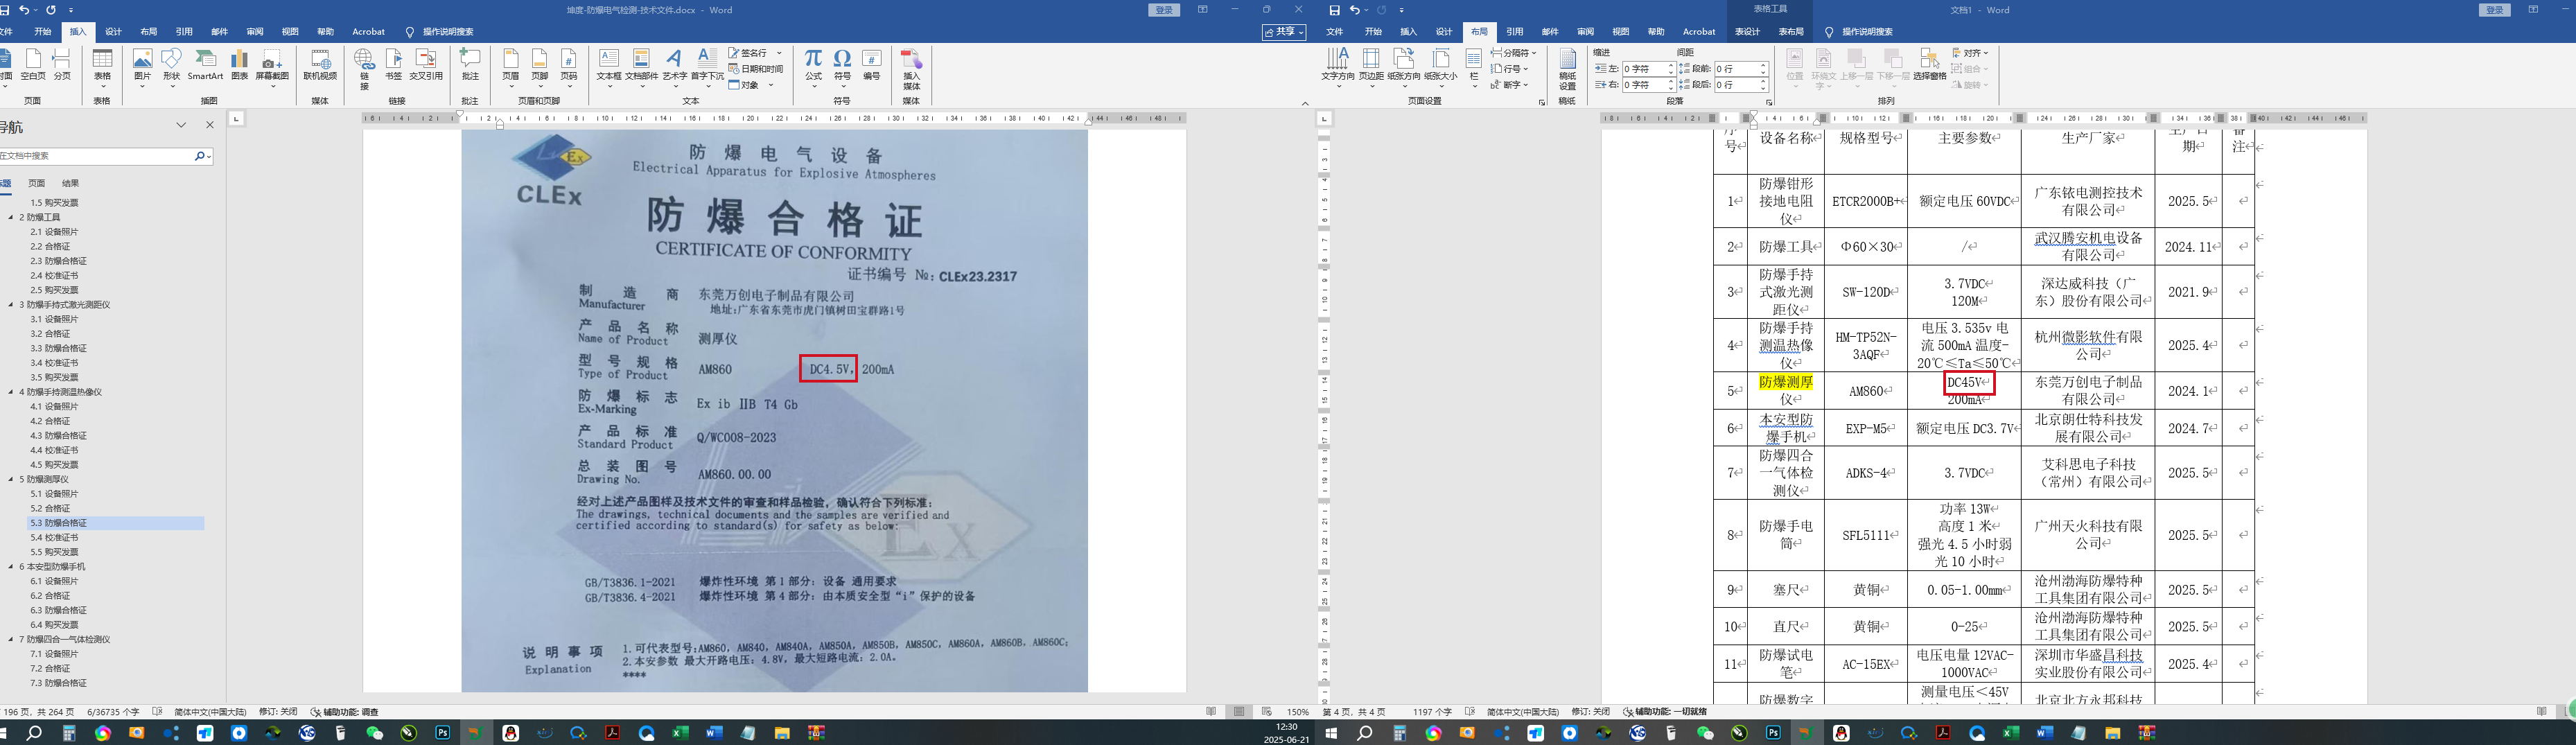Collapse the '2 防爆工具' navigation heading
2576x745 pixels.
[x=11, y=217]
